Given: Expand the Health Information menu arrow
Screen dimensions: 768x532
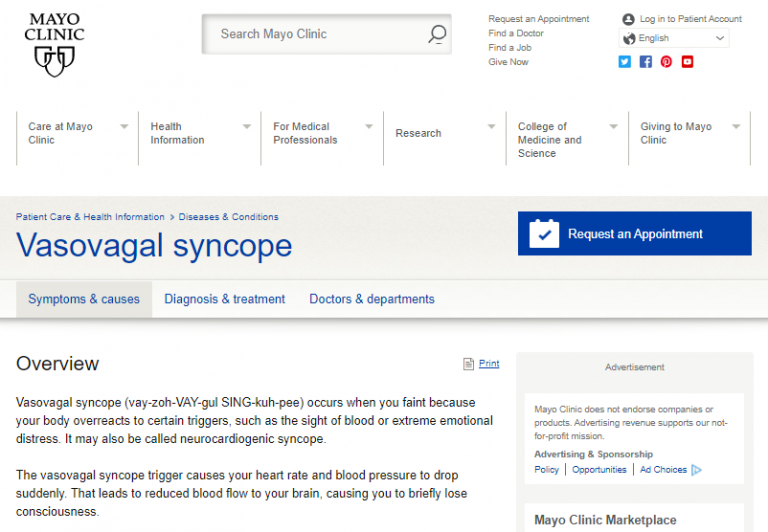Looking at the screenshot, I should (247, 126).
